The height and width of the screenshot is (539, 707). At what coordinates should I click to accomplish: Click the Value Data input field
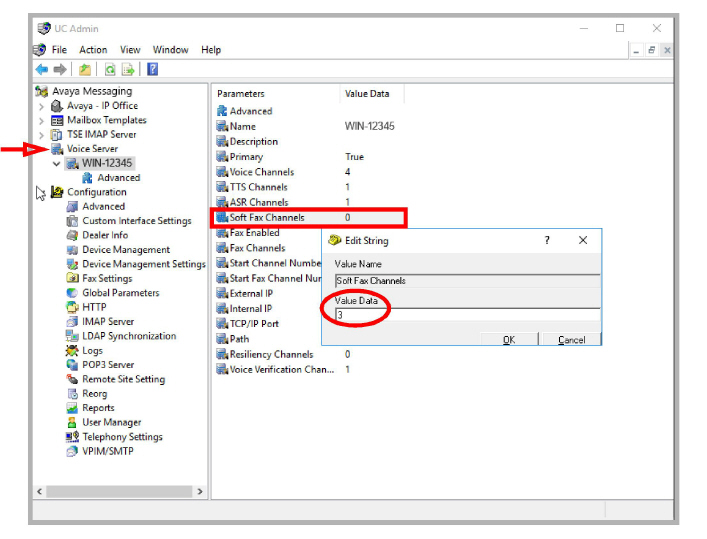pos(468,315)
